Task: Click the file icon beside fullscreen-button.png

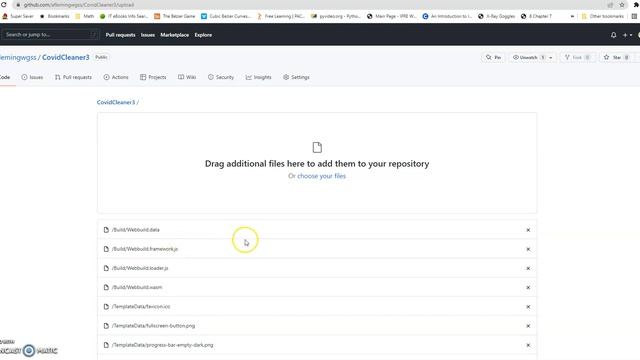Action: pyautogui.click(x=106, y=326)
